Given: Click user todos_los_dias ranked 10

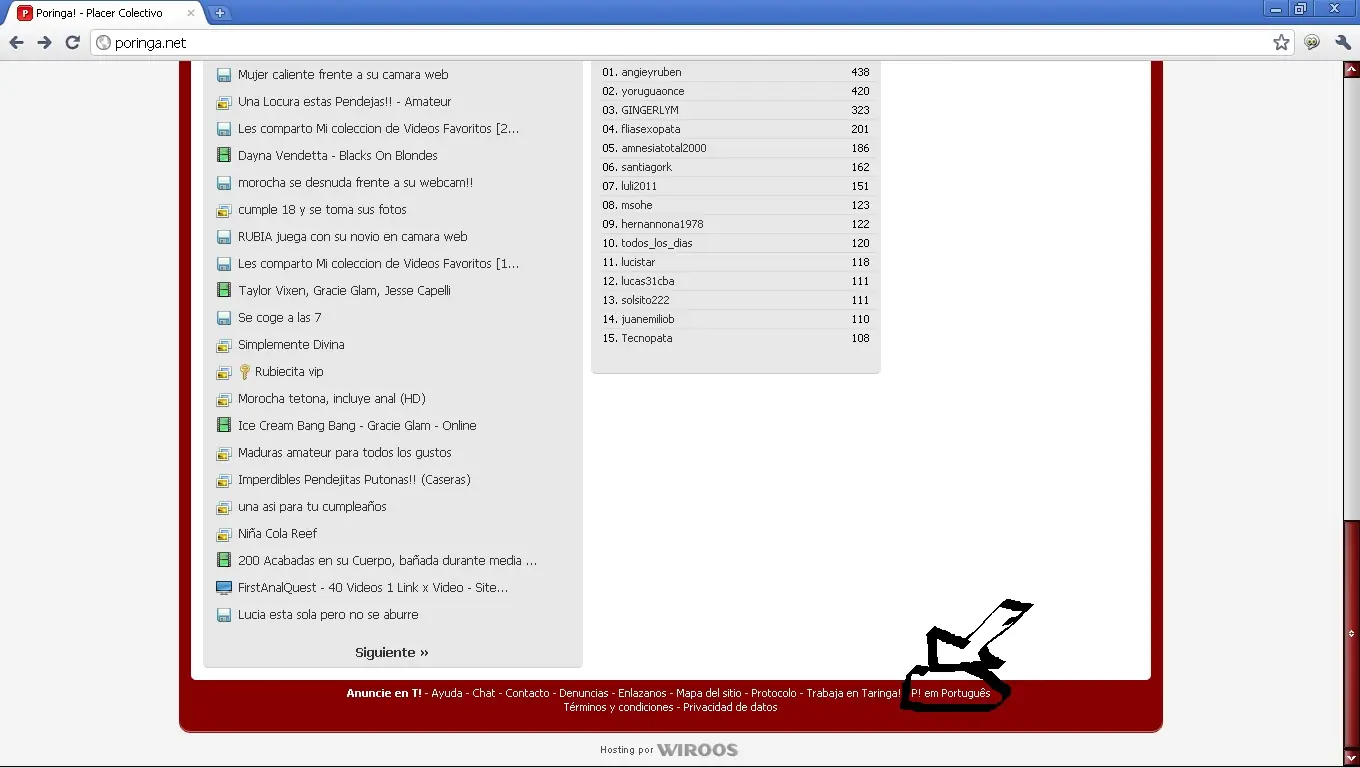Looking at the screenshot, I should click(657, 243).
